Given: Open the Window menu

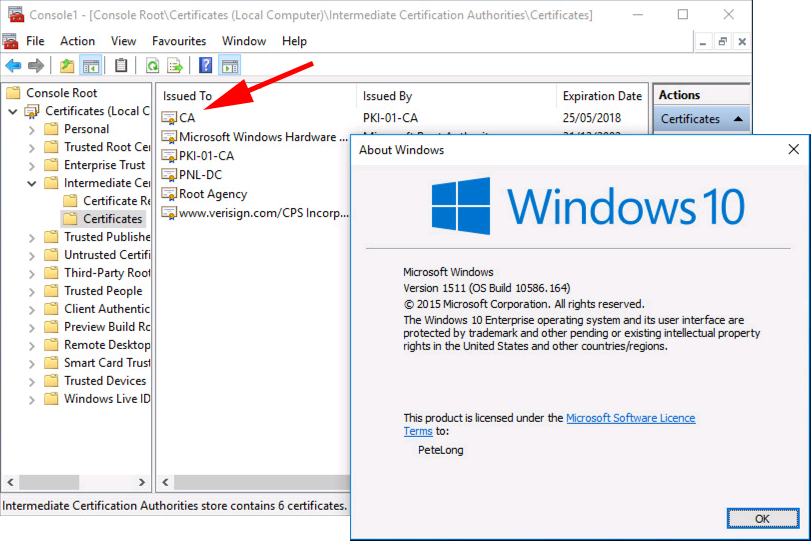Looking at the screenshot, I should (x=244, y=41).
